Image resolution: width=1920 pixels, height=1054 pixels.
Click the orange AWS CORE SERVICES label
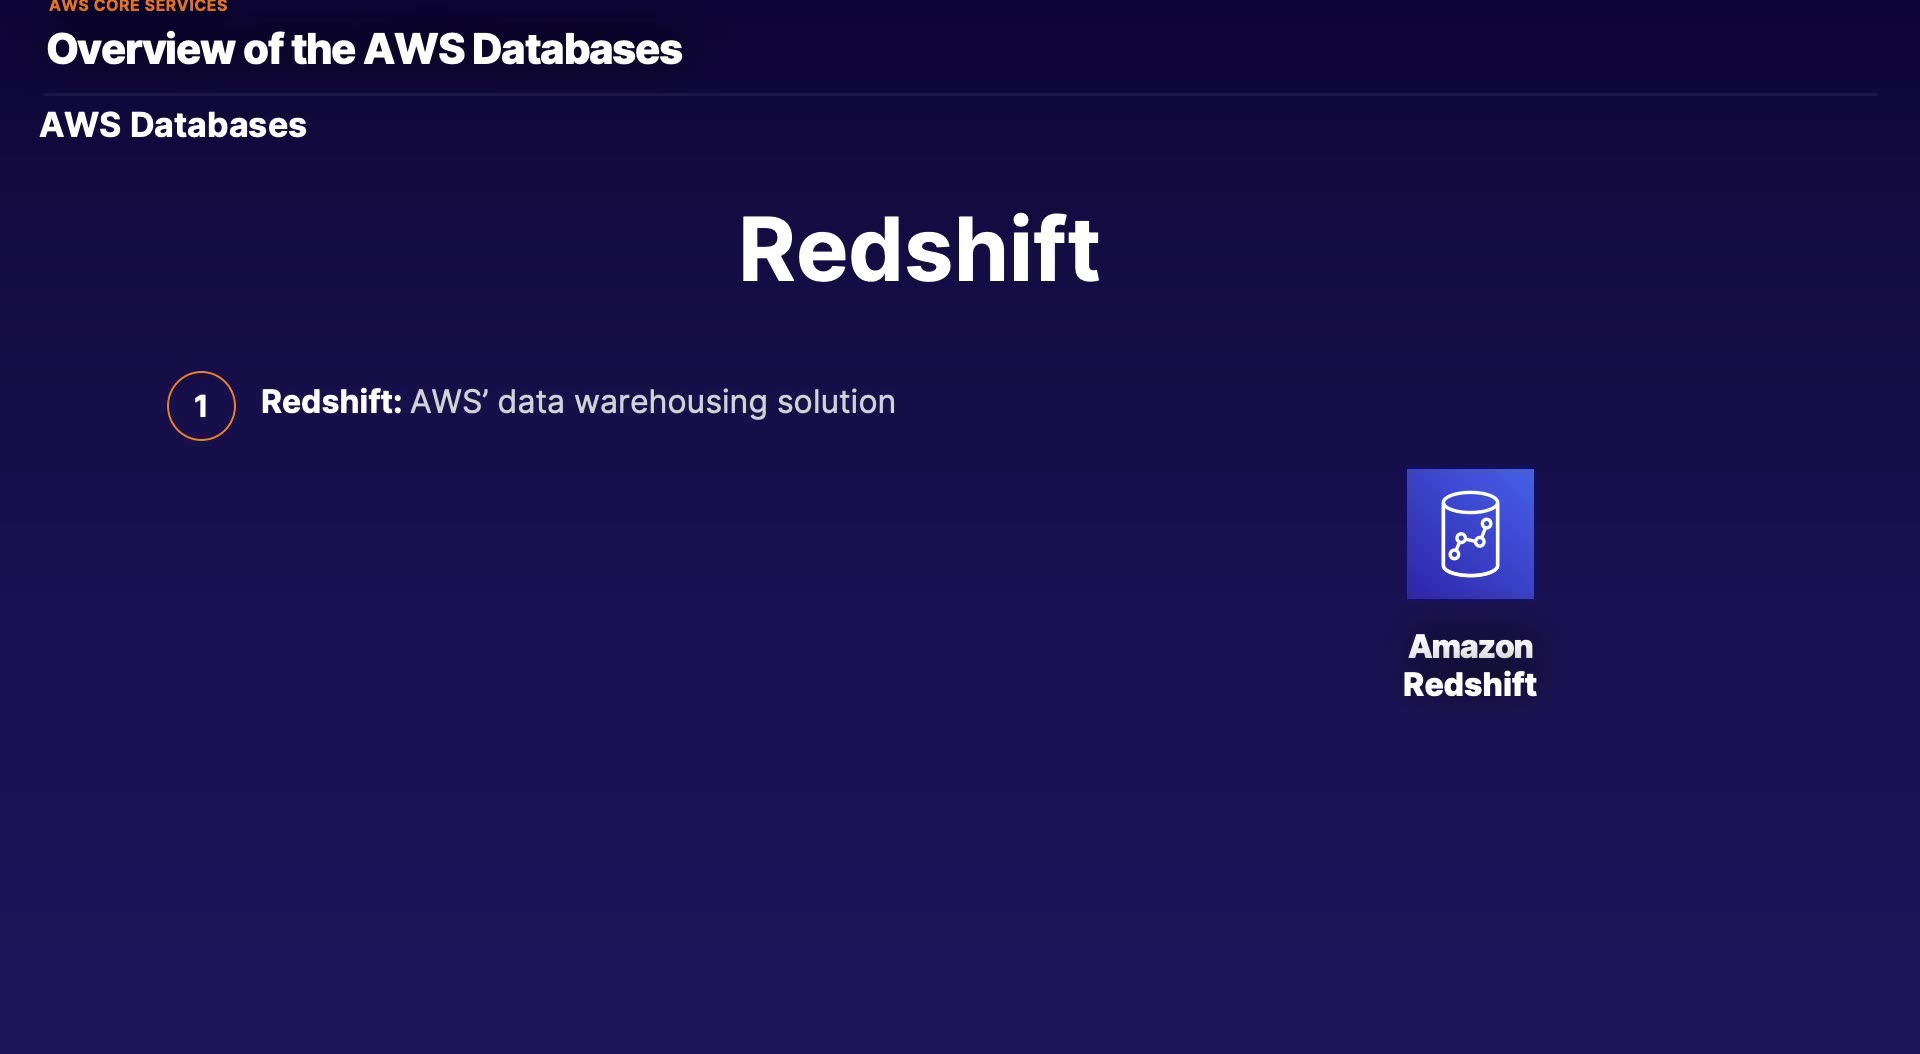coord(138,6)
